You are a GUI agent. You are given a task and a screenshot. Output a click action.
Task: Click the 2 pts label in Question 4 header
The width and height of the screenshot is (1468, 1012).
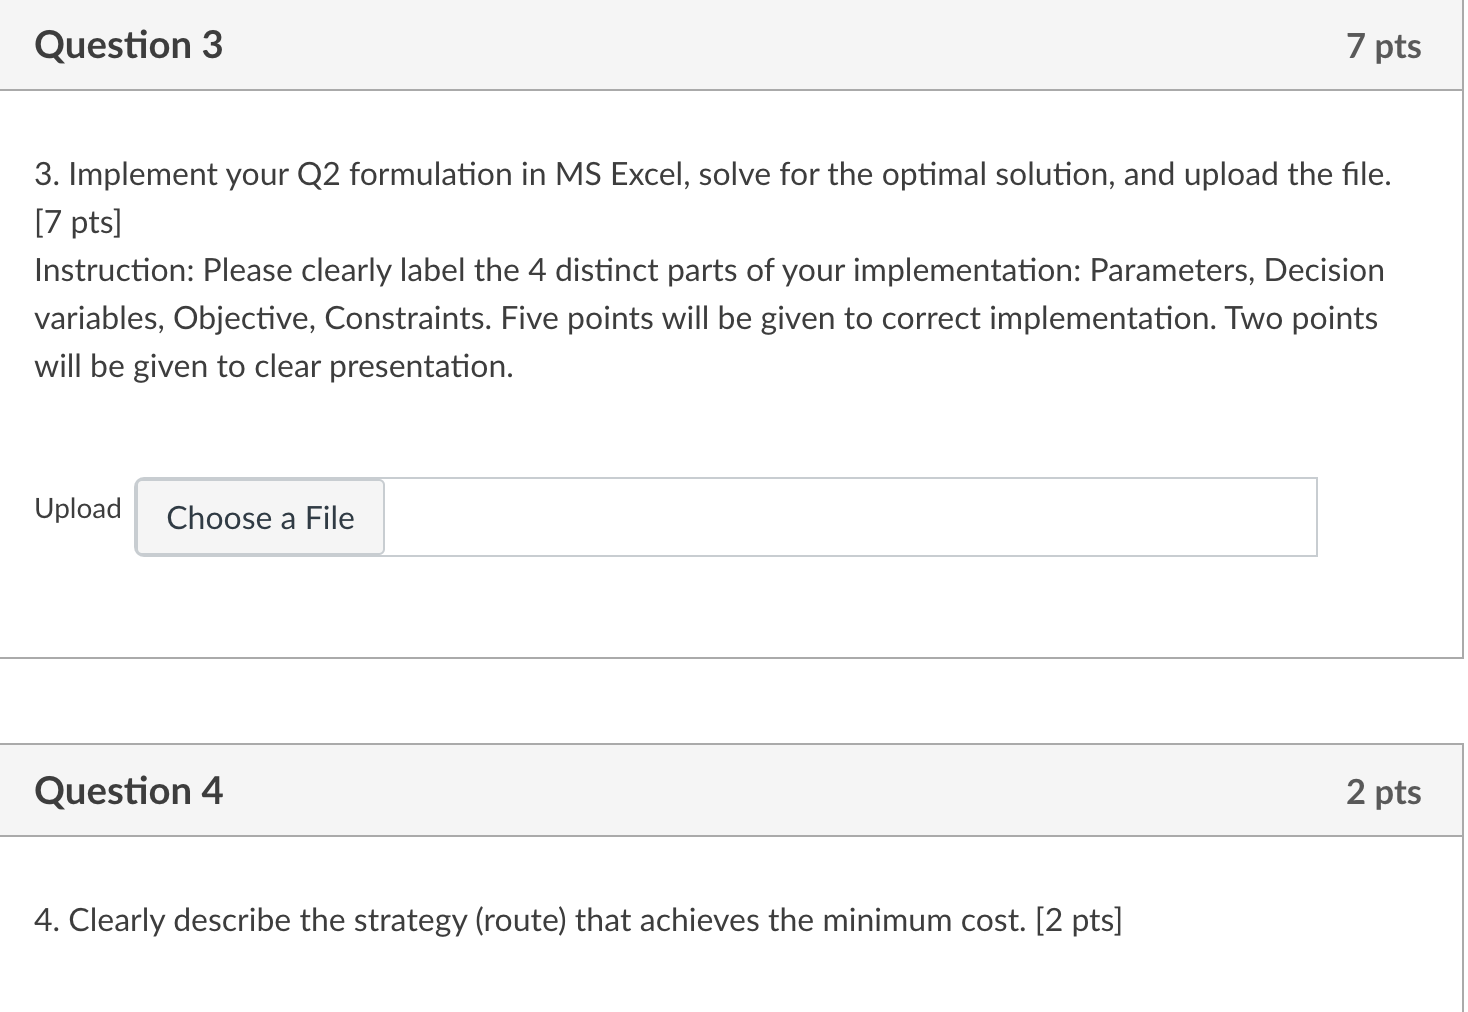pyautogui.click(x=1383, y=792)
